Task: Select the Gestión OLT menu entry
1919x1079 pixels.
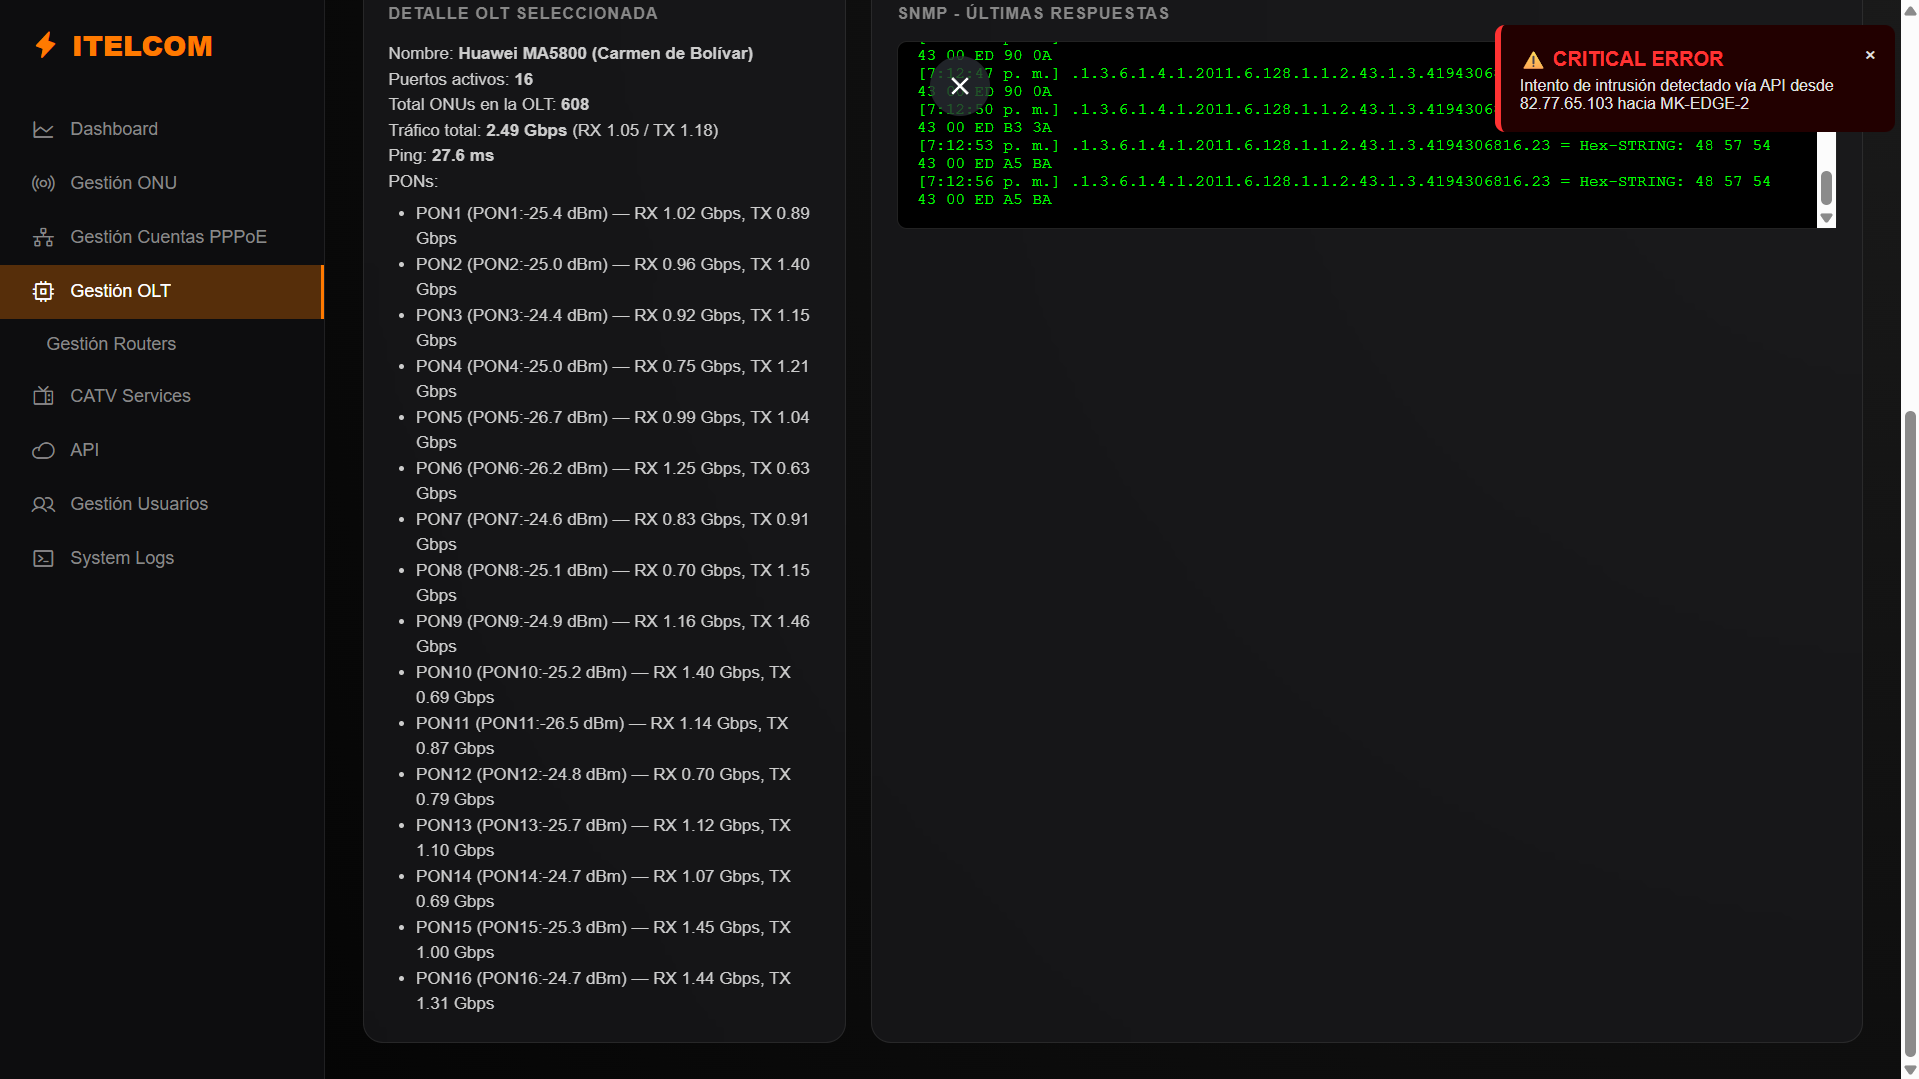Action: point(162,291)
